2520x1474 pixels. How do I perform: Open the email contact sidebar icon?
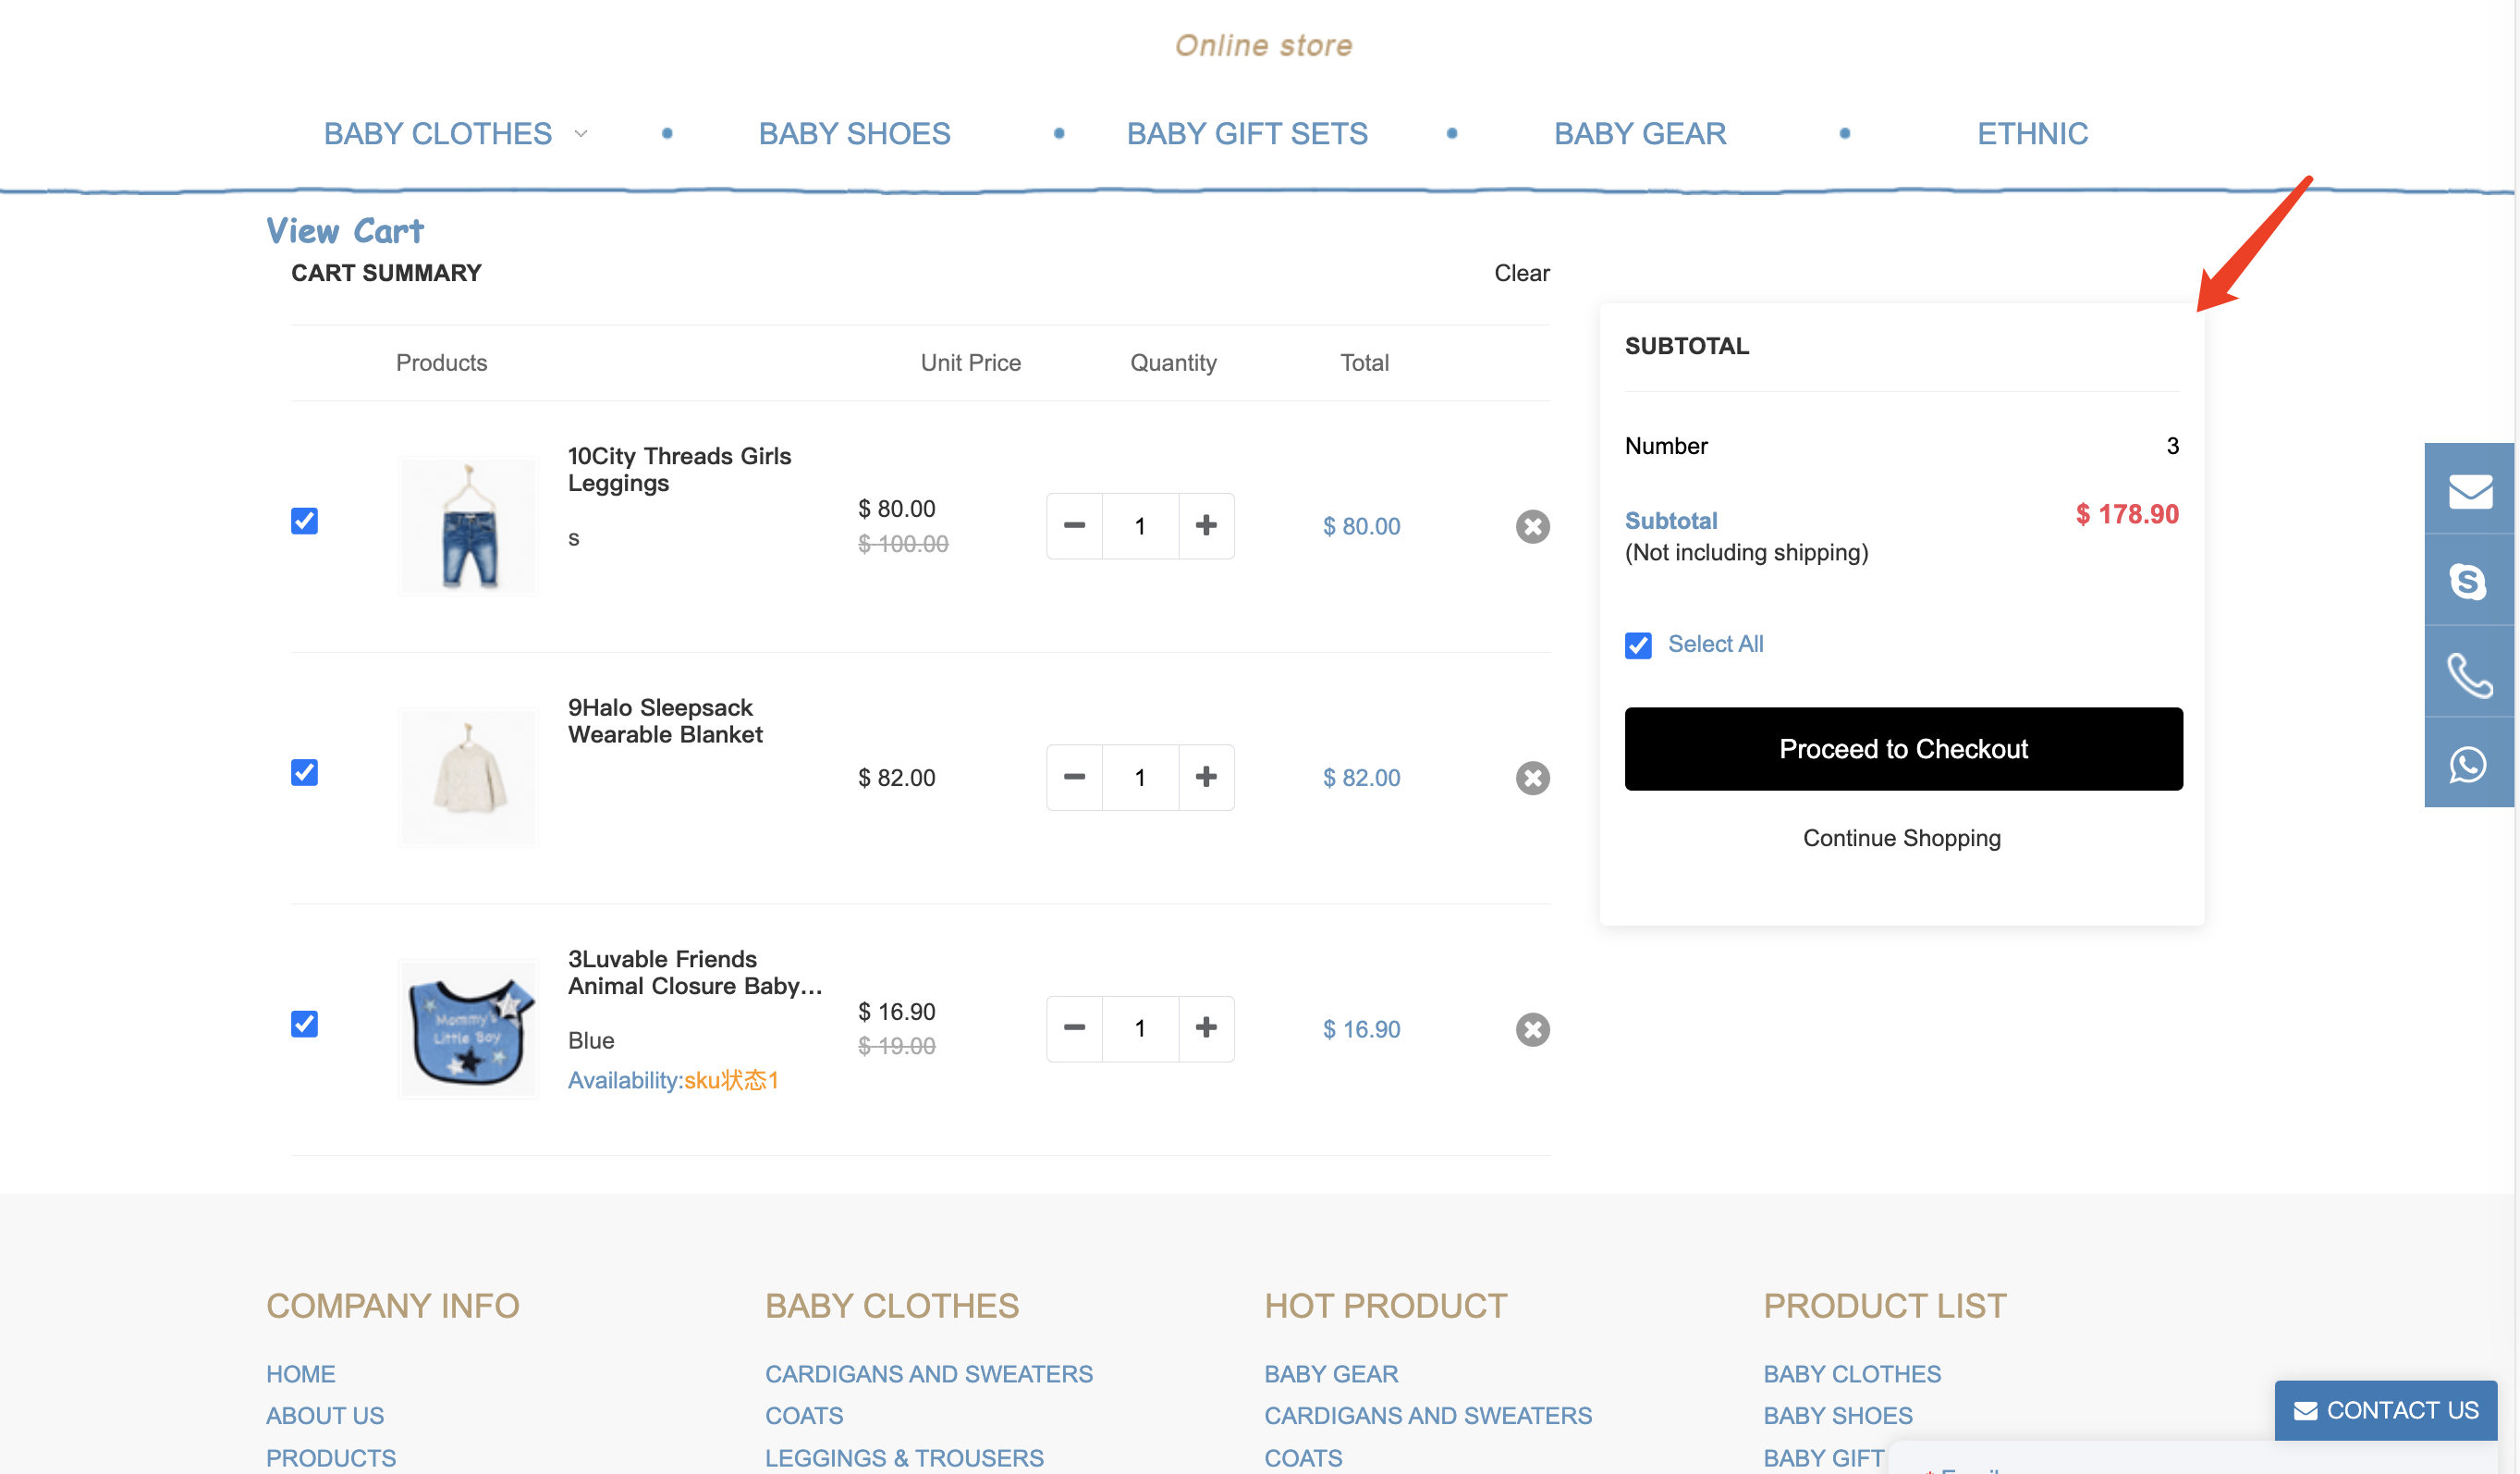(x=2469, y=490)
